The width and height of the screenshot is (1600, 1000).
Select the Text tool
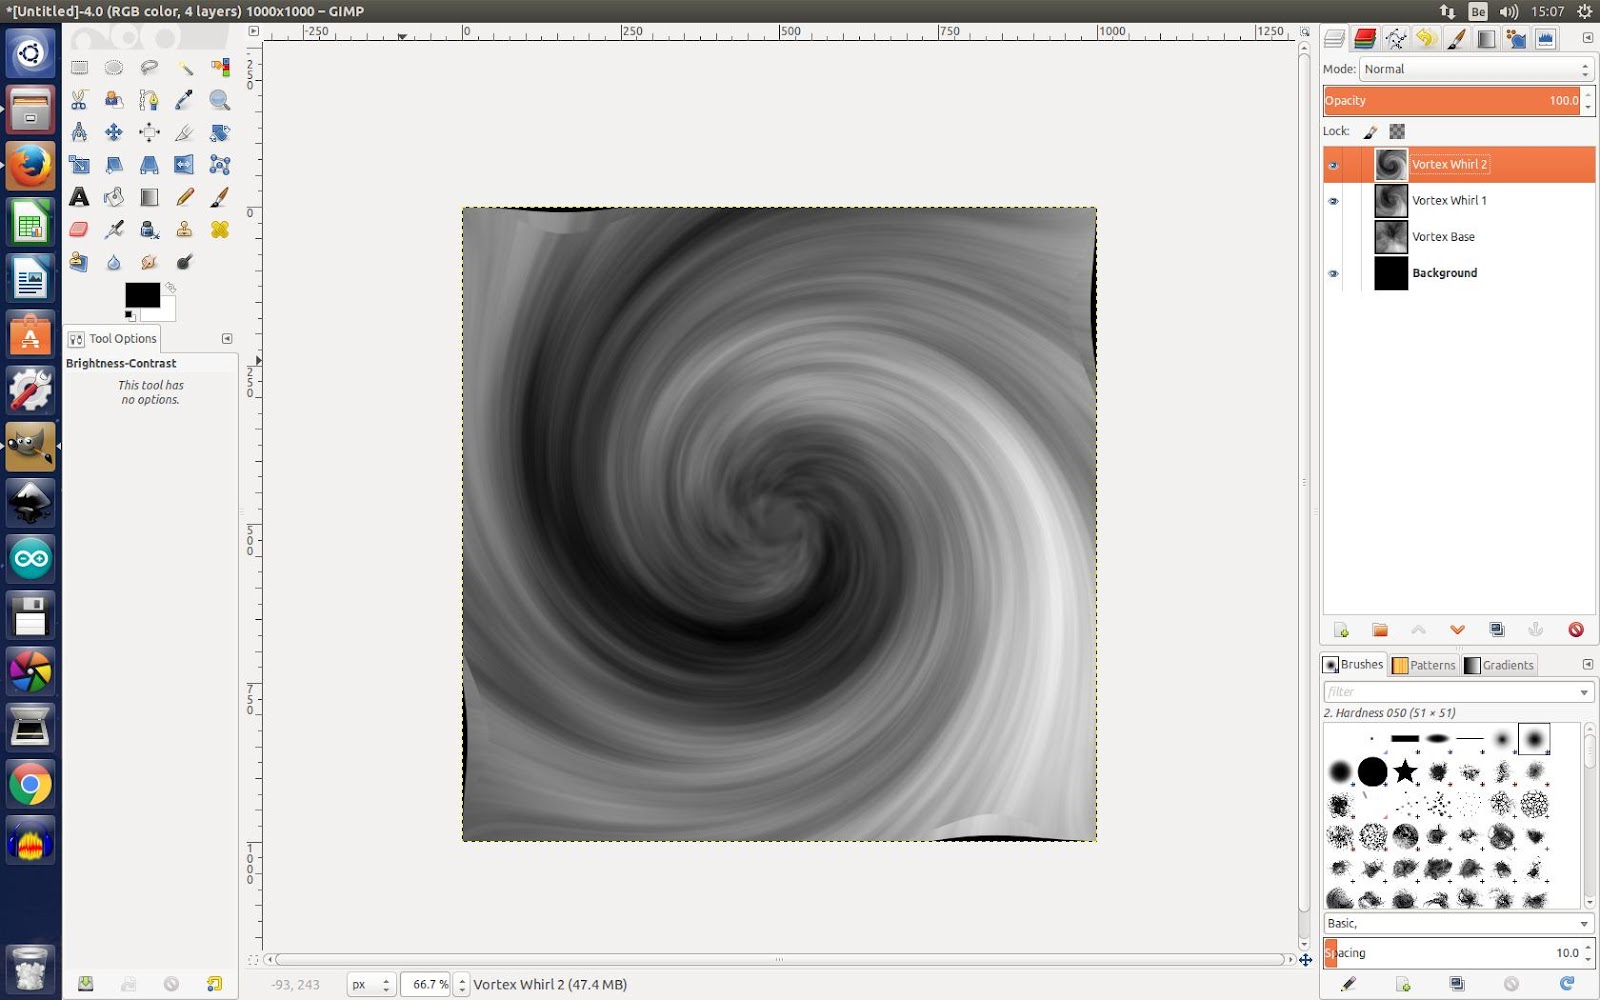point(80,197)
